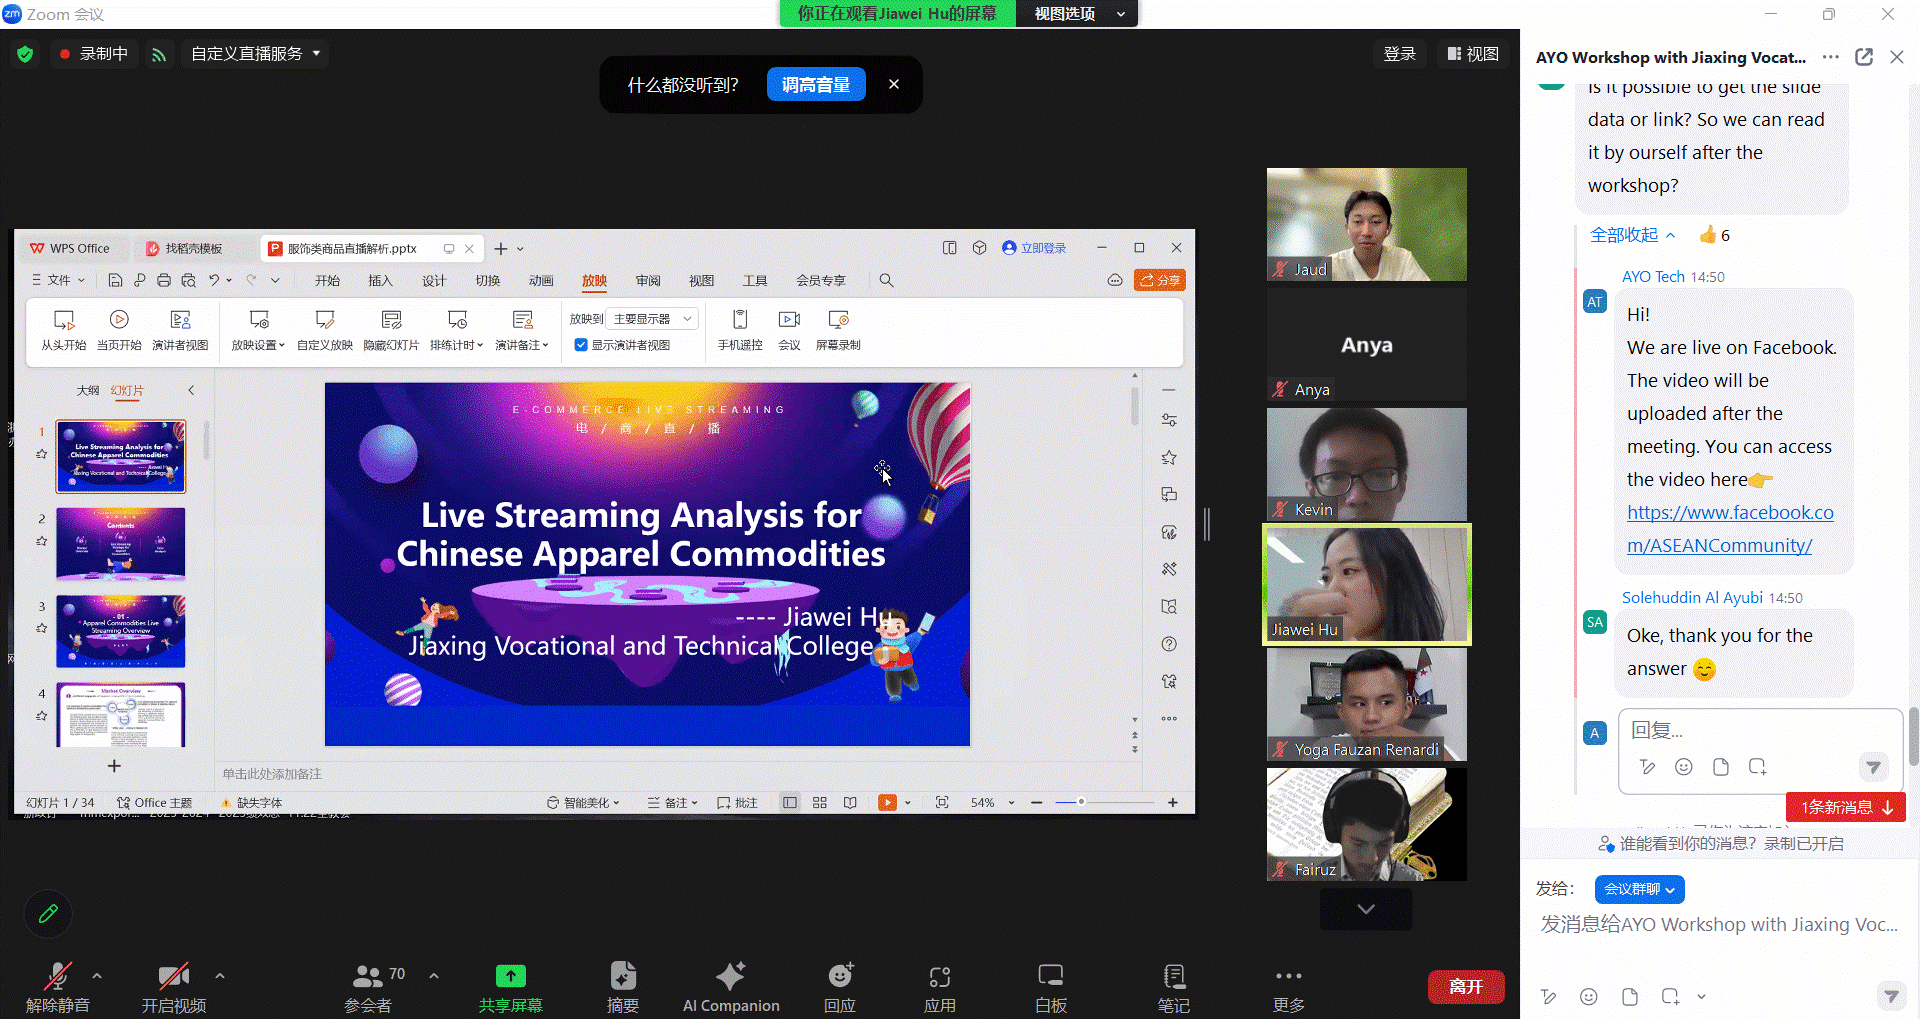The height and width of the screenshot is (1019, 1920).
Task: Collapse all replies in chat thread
Action: coord(1632,235)
